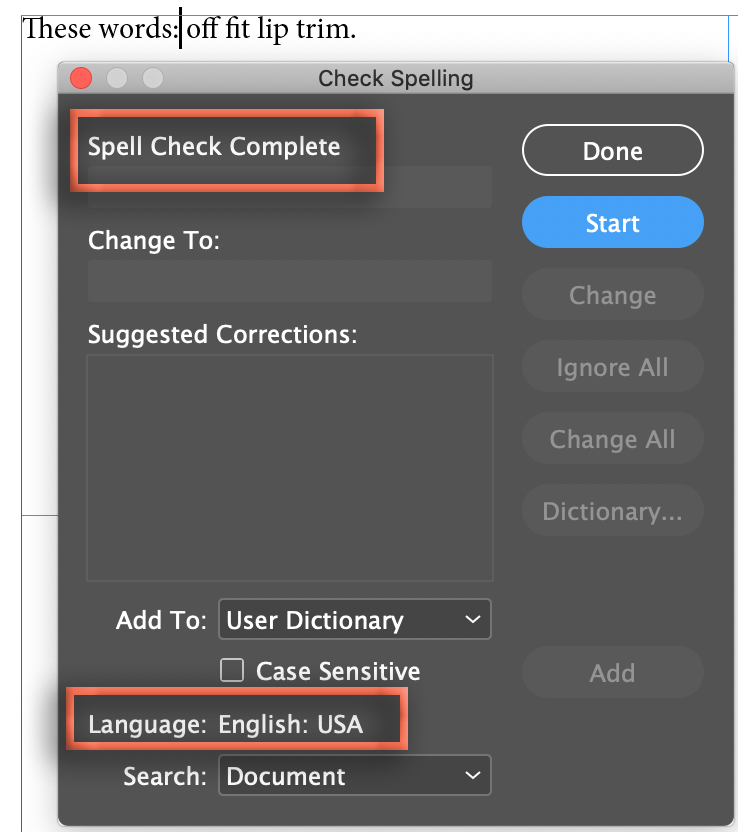Open the Add To dropdown
The width and height of the screenshot is (738, 832).
(355, 619)
